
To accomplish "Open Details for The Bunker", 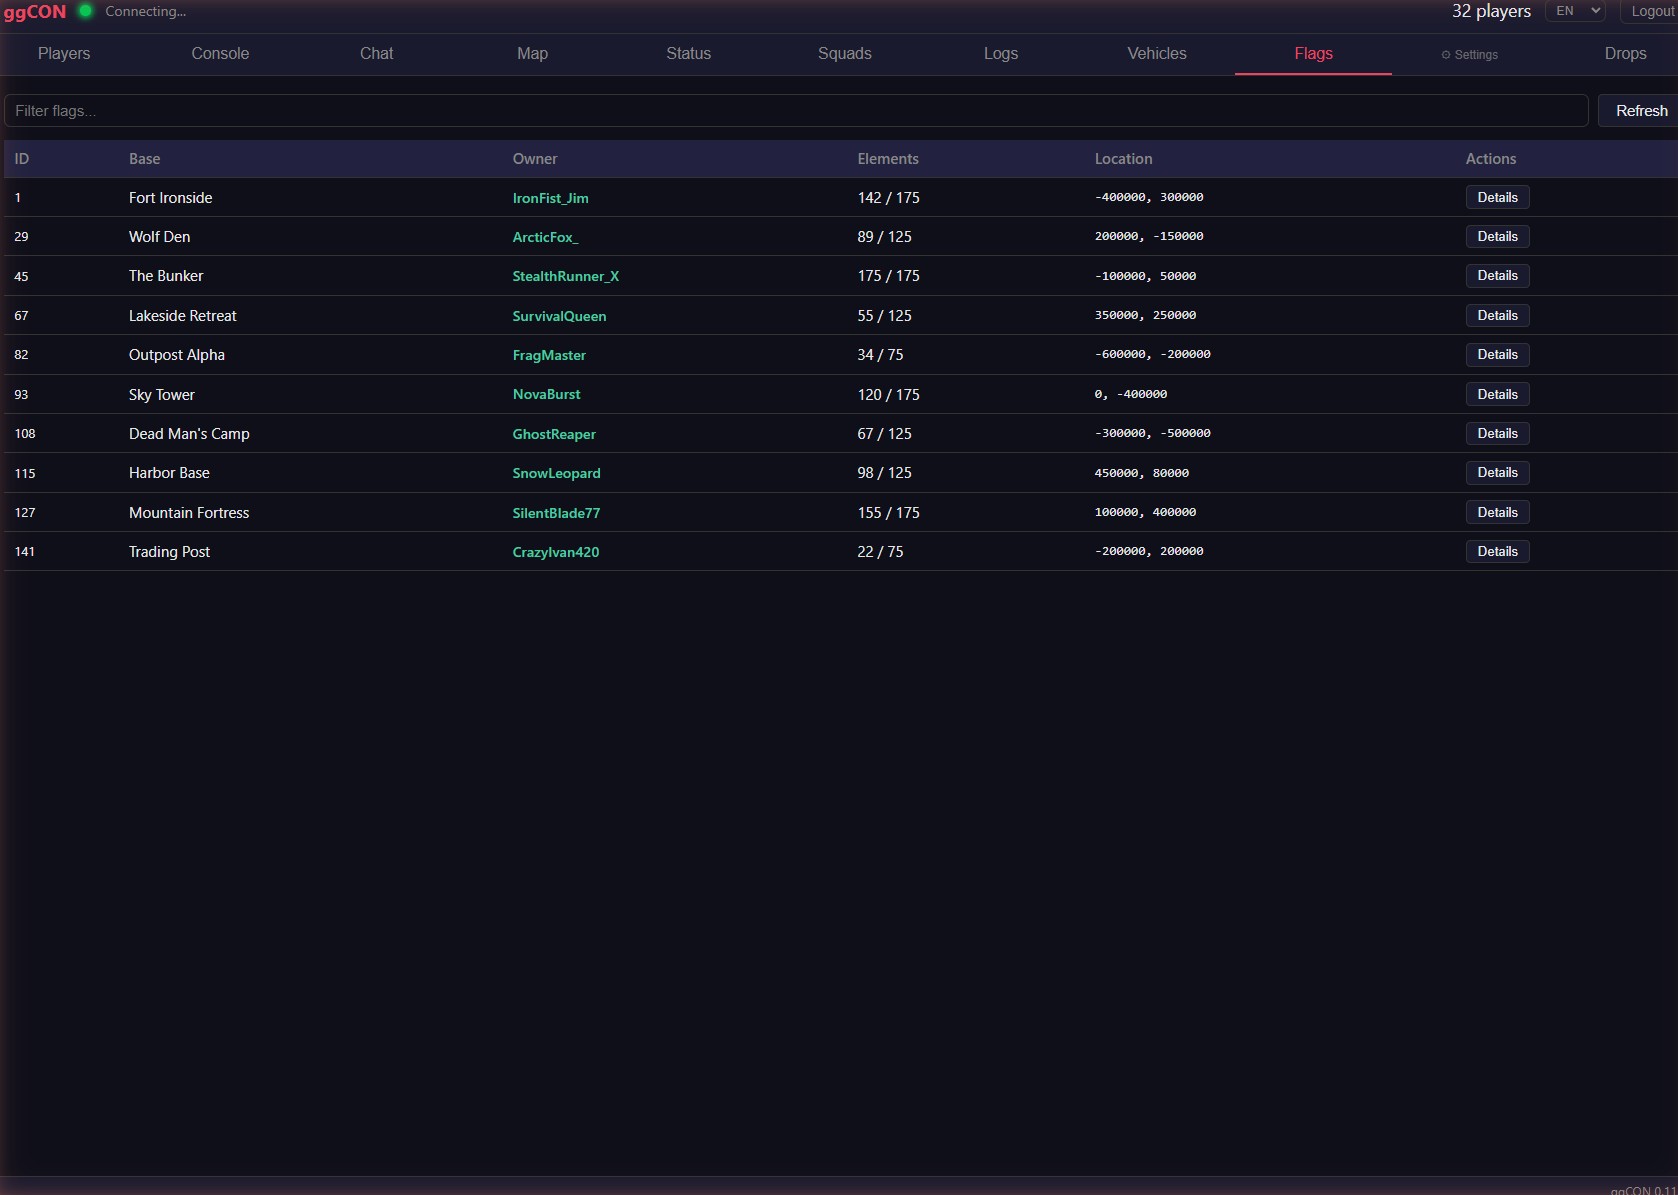I will [x=1497, y=276].
